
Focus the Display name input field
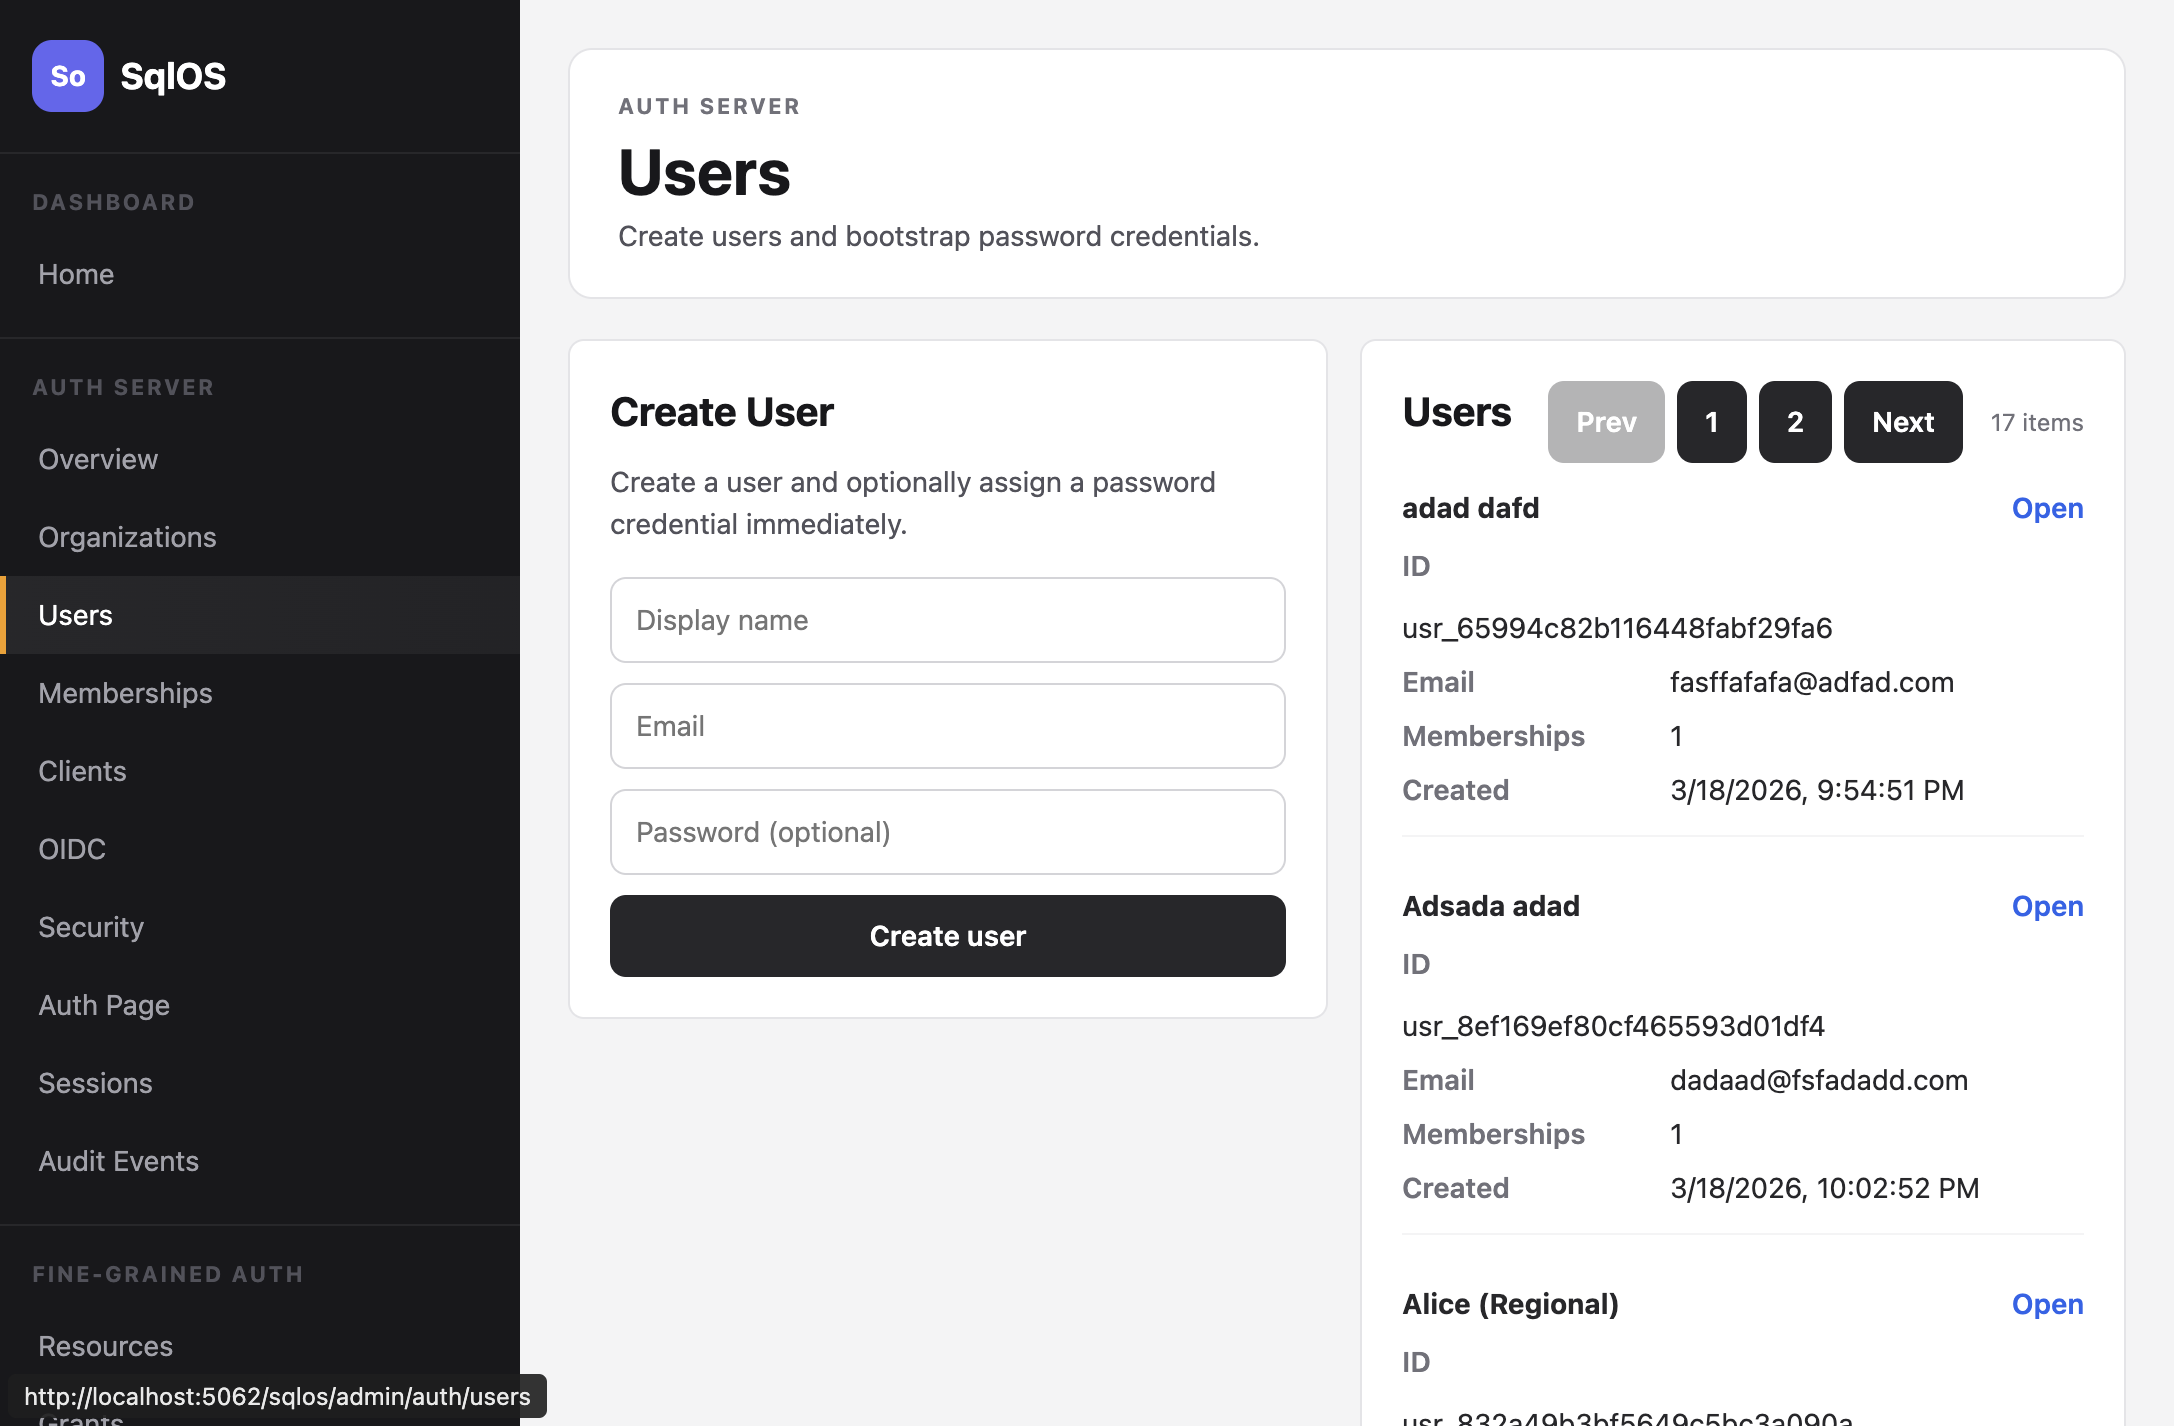pos(947,620)
